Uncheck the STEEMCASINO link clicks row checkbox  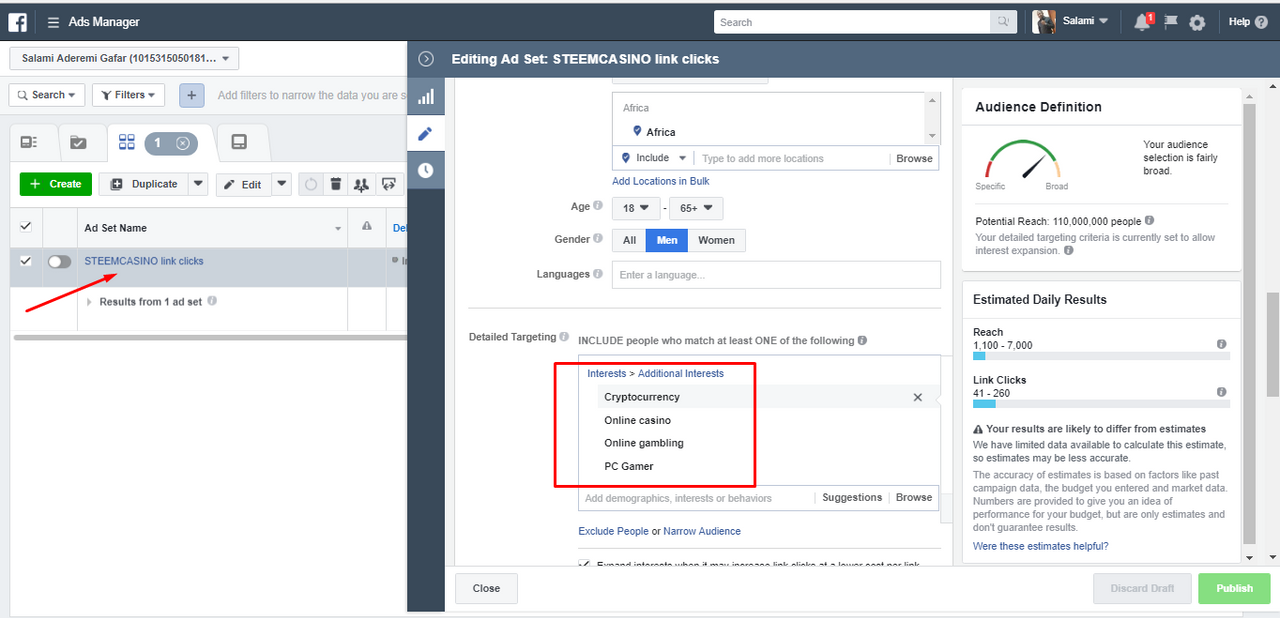[x=26, y=261]
